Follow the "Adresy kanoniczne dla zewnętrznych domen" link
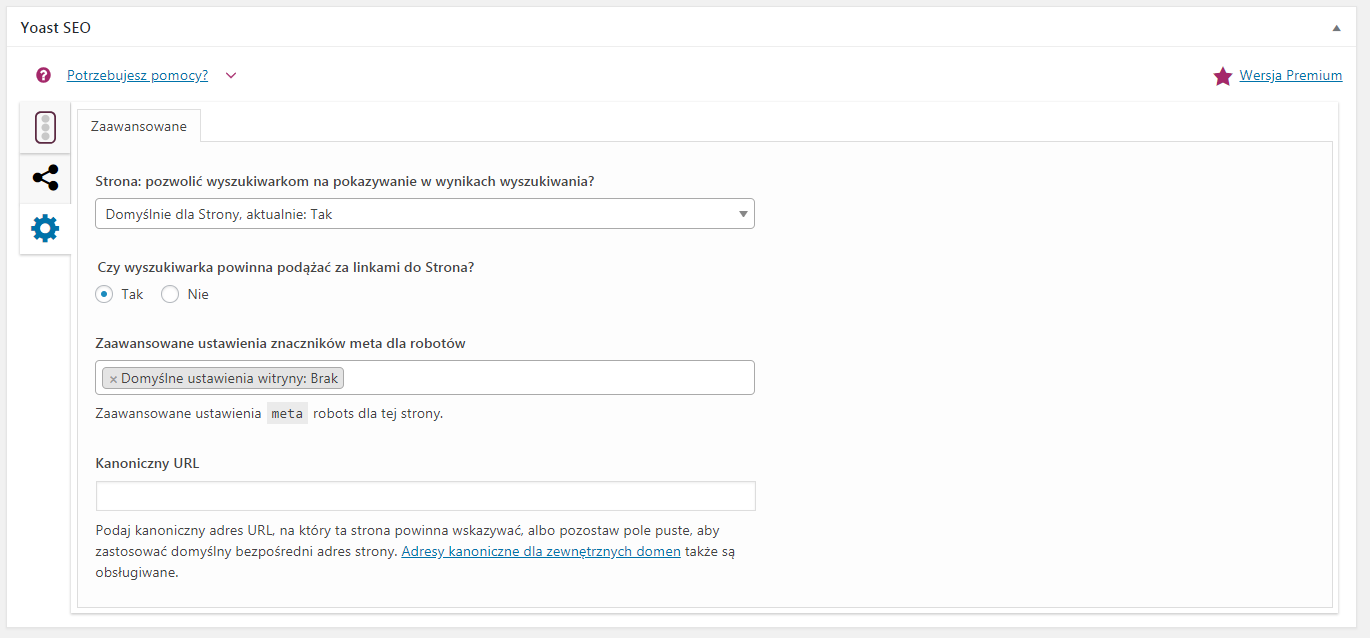1370x638 pixels. (541, 551)
